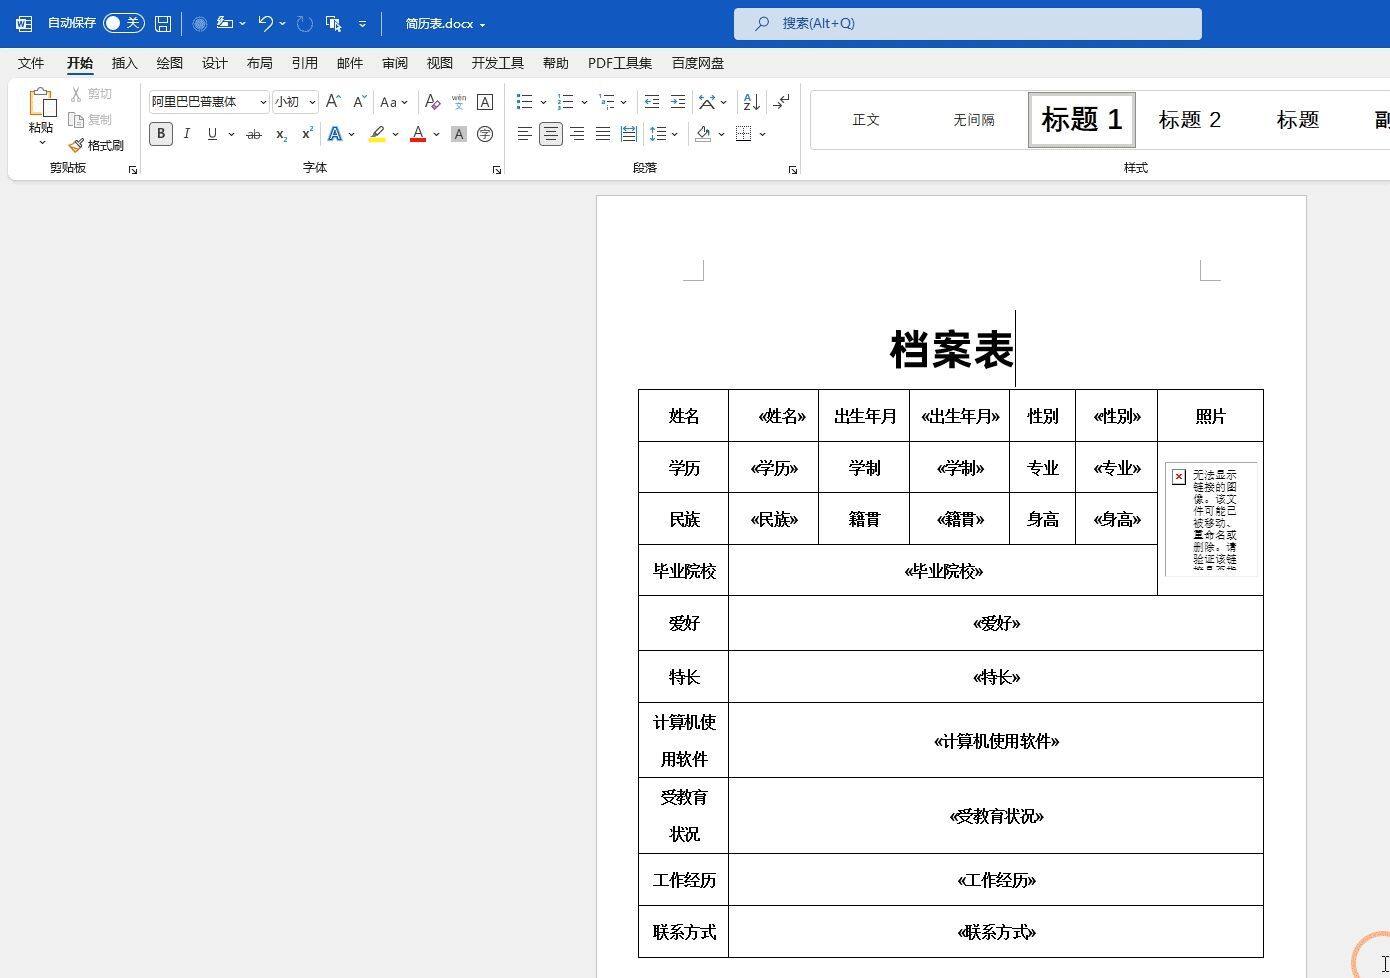
Task: Open the clipboard (剪贴板) pane launcher
Action: pos(133,170)
